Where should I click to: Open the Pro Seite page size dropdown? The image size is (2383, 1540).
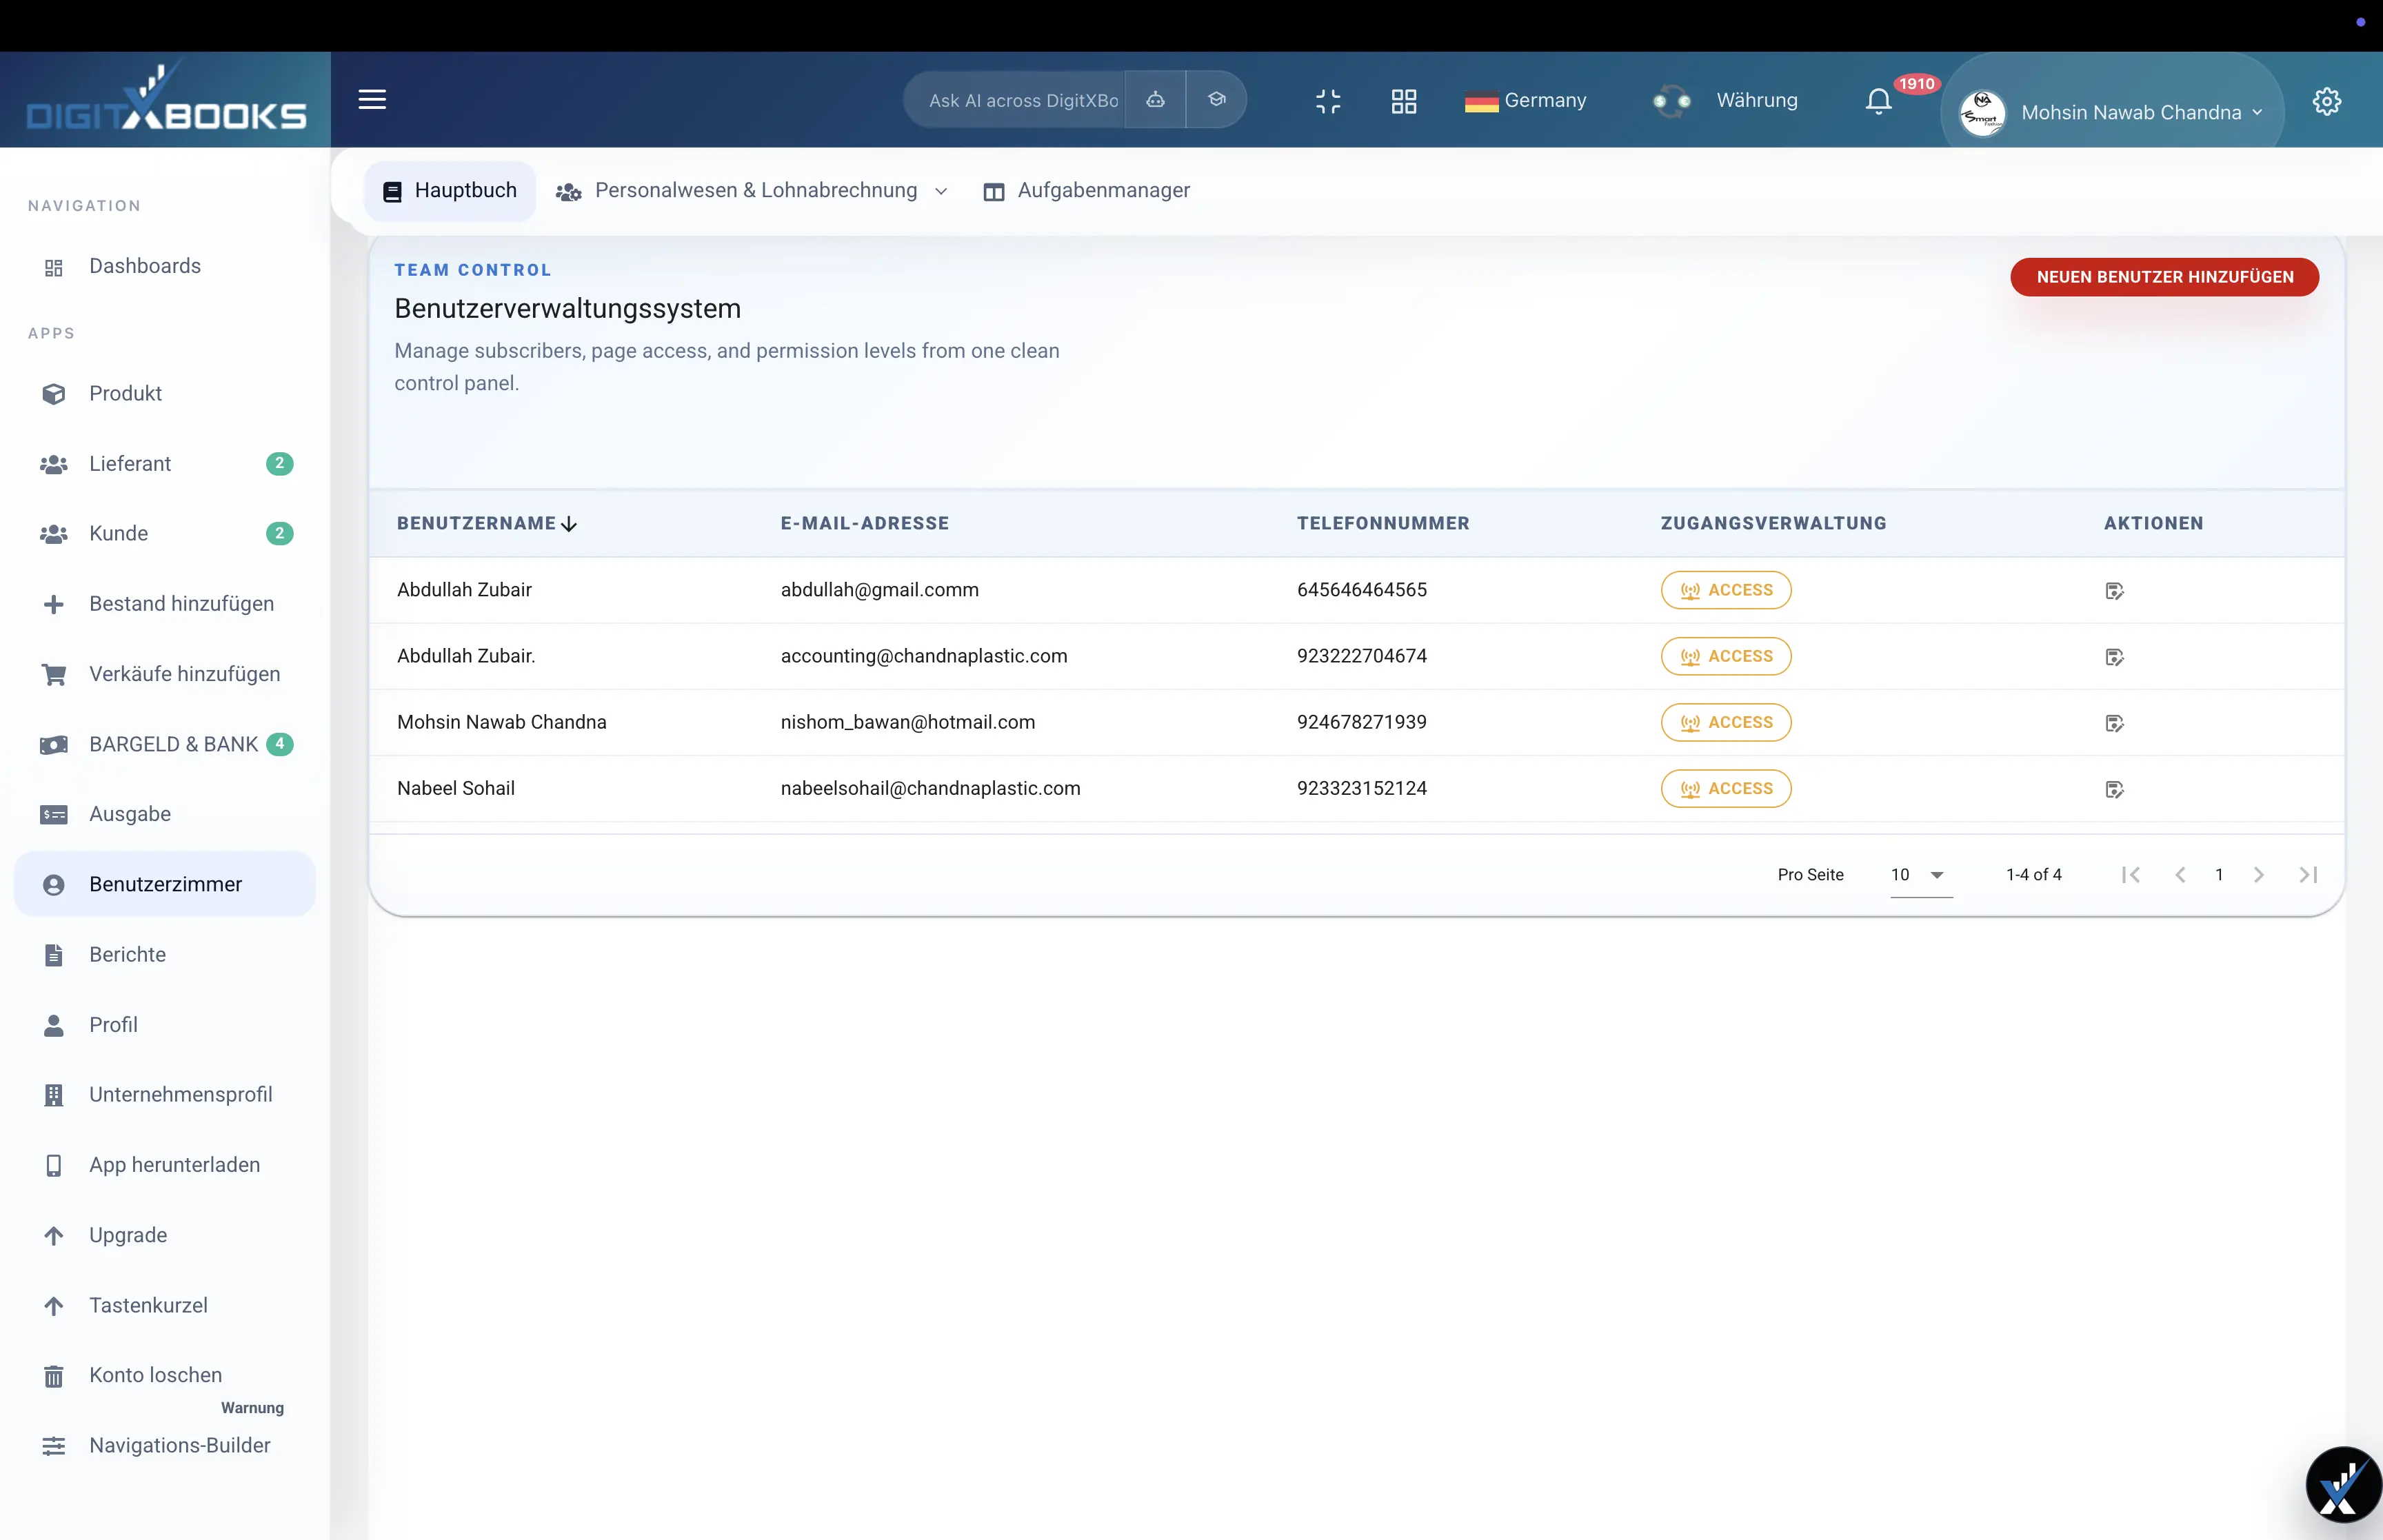(1921, 874)
